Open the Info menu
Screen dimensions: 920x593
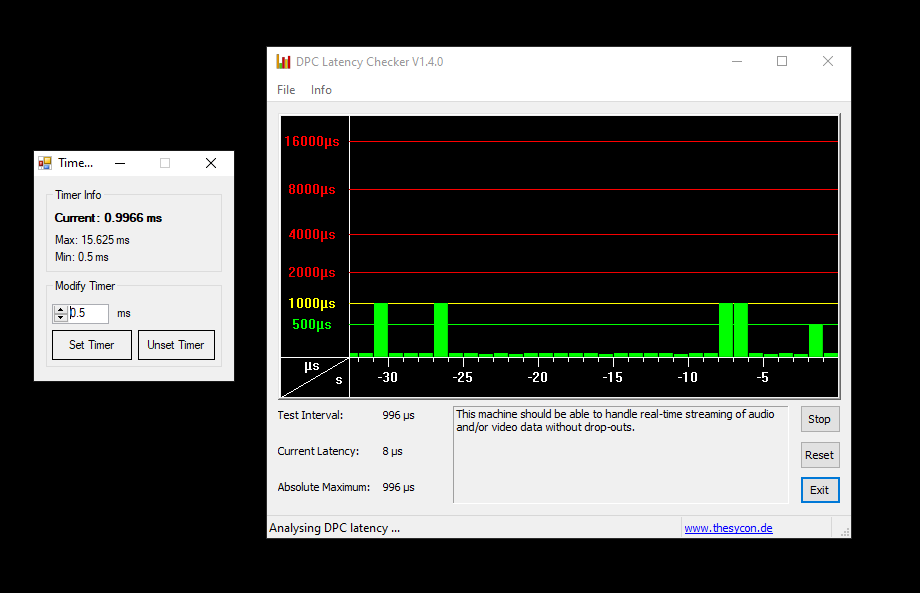pyautogui.click(x=321, y=90)
